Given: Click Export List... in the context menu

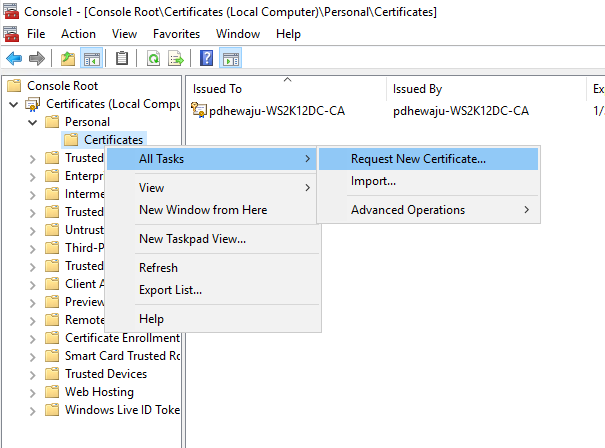Looking at the screenshot, I should [x=170, y=290].
